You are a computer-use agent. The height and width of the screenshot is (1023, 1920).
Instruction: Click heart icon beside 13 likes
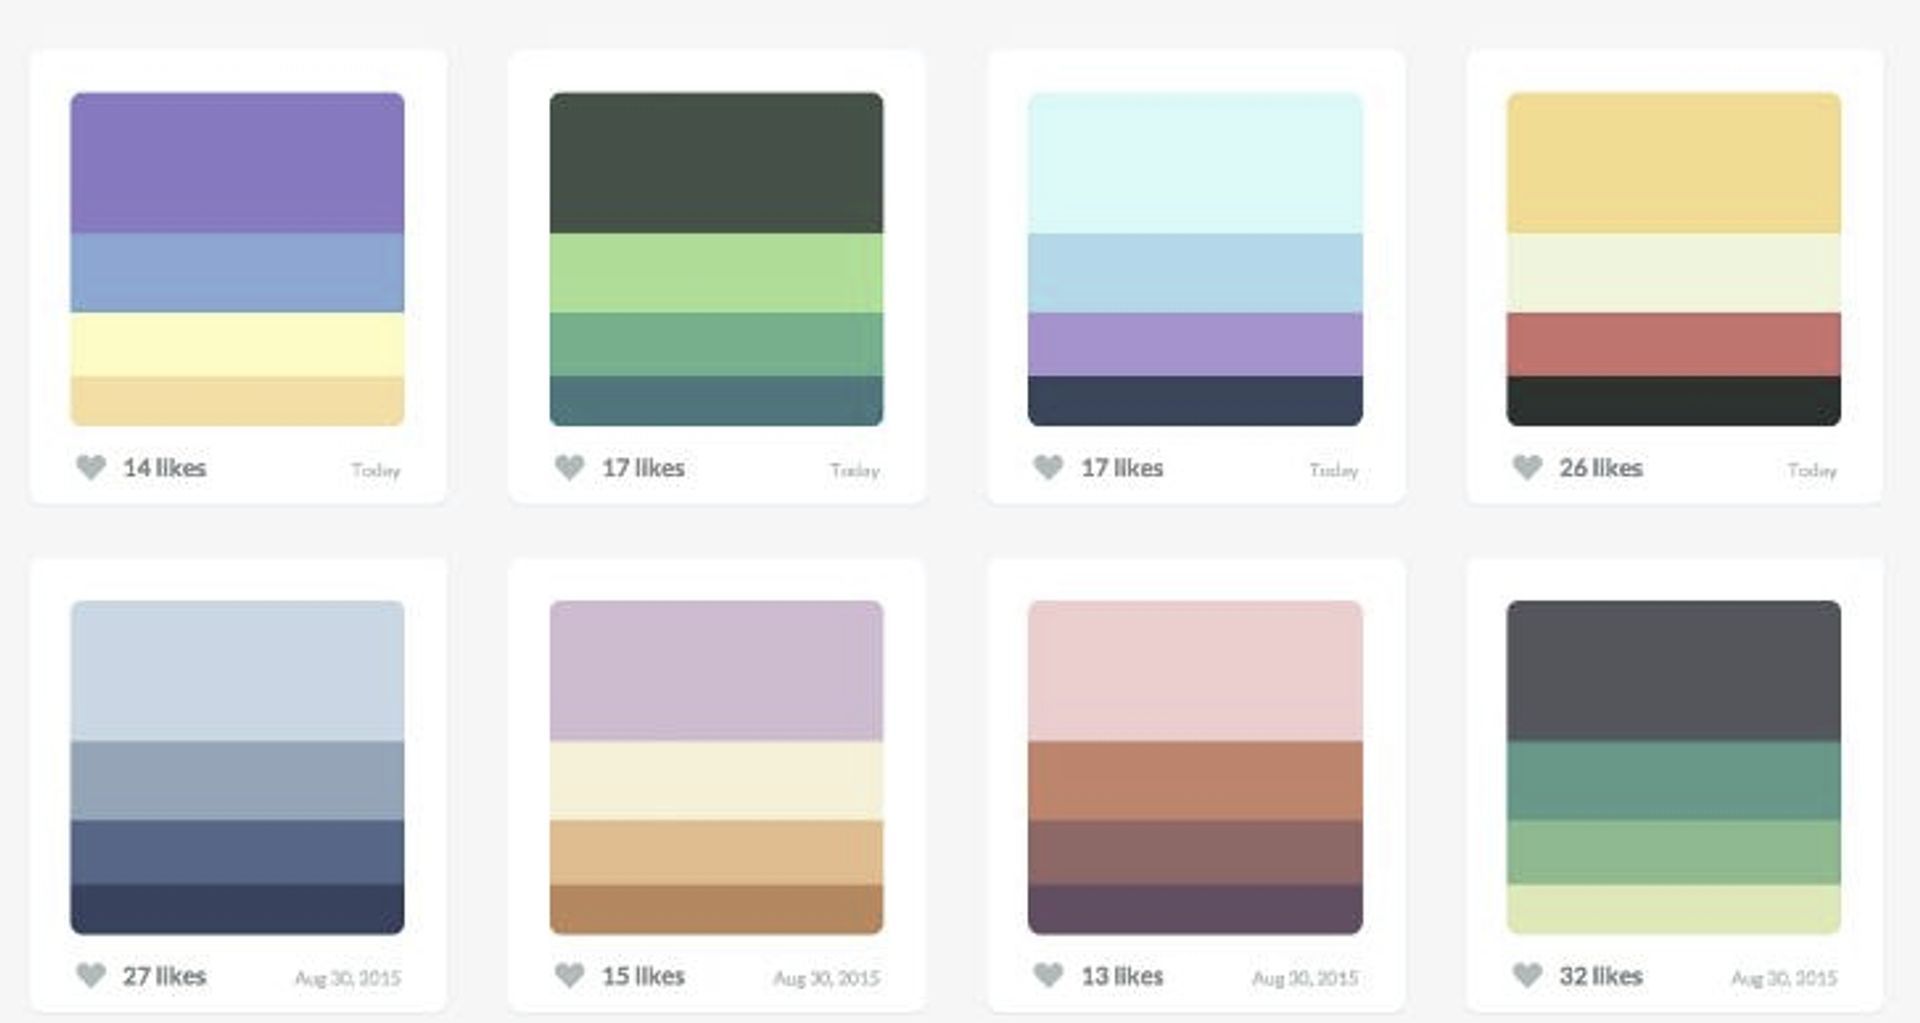pyautogui.click(x=1048, y=975)
